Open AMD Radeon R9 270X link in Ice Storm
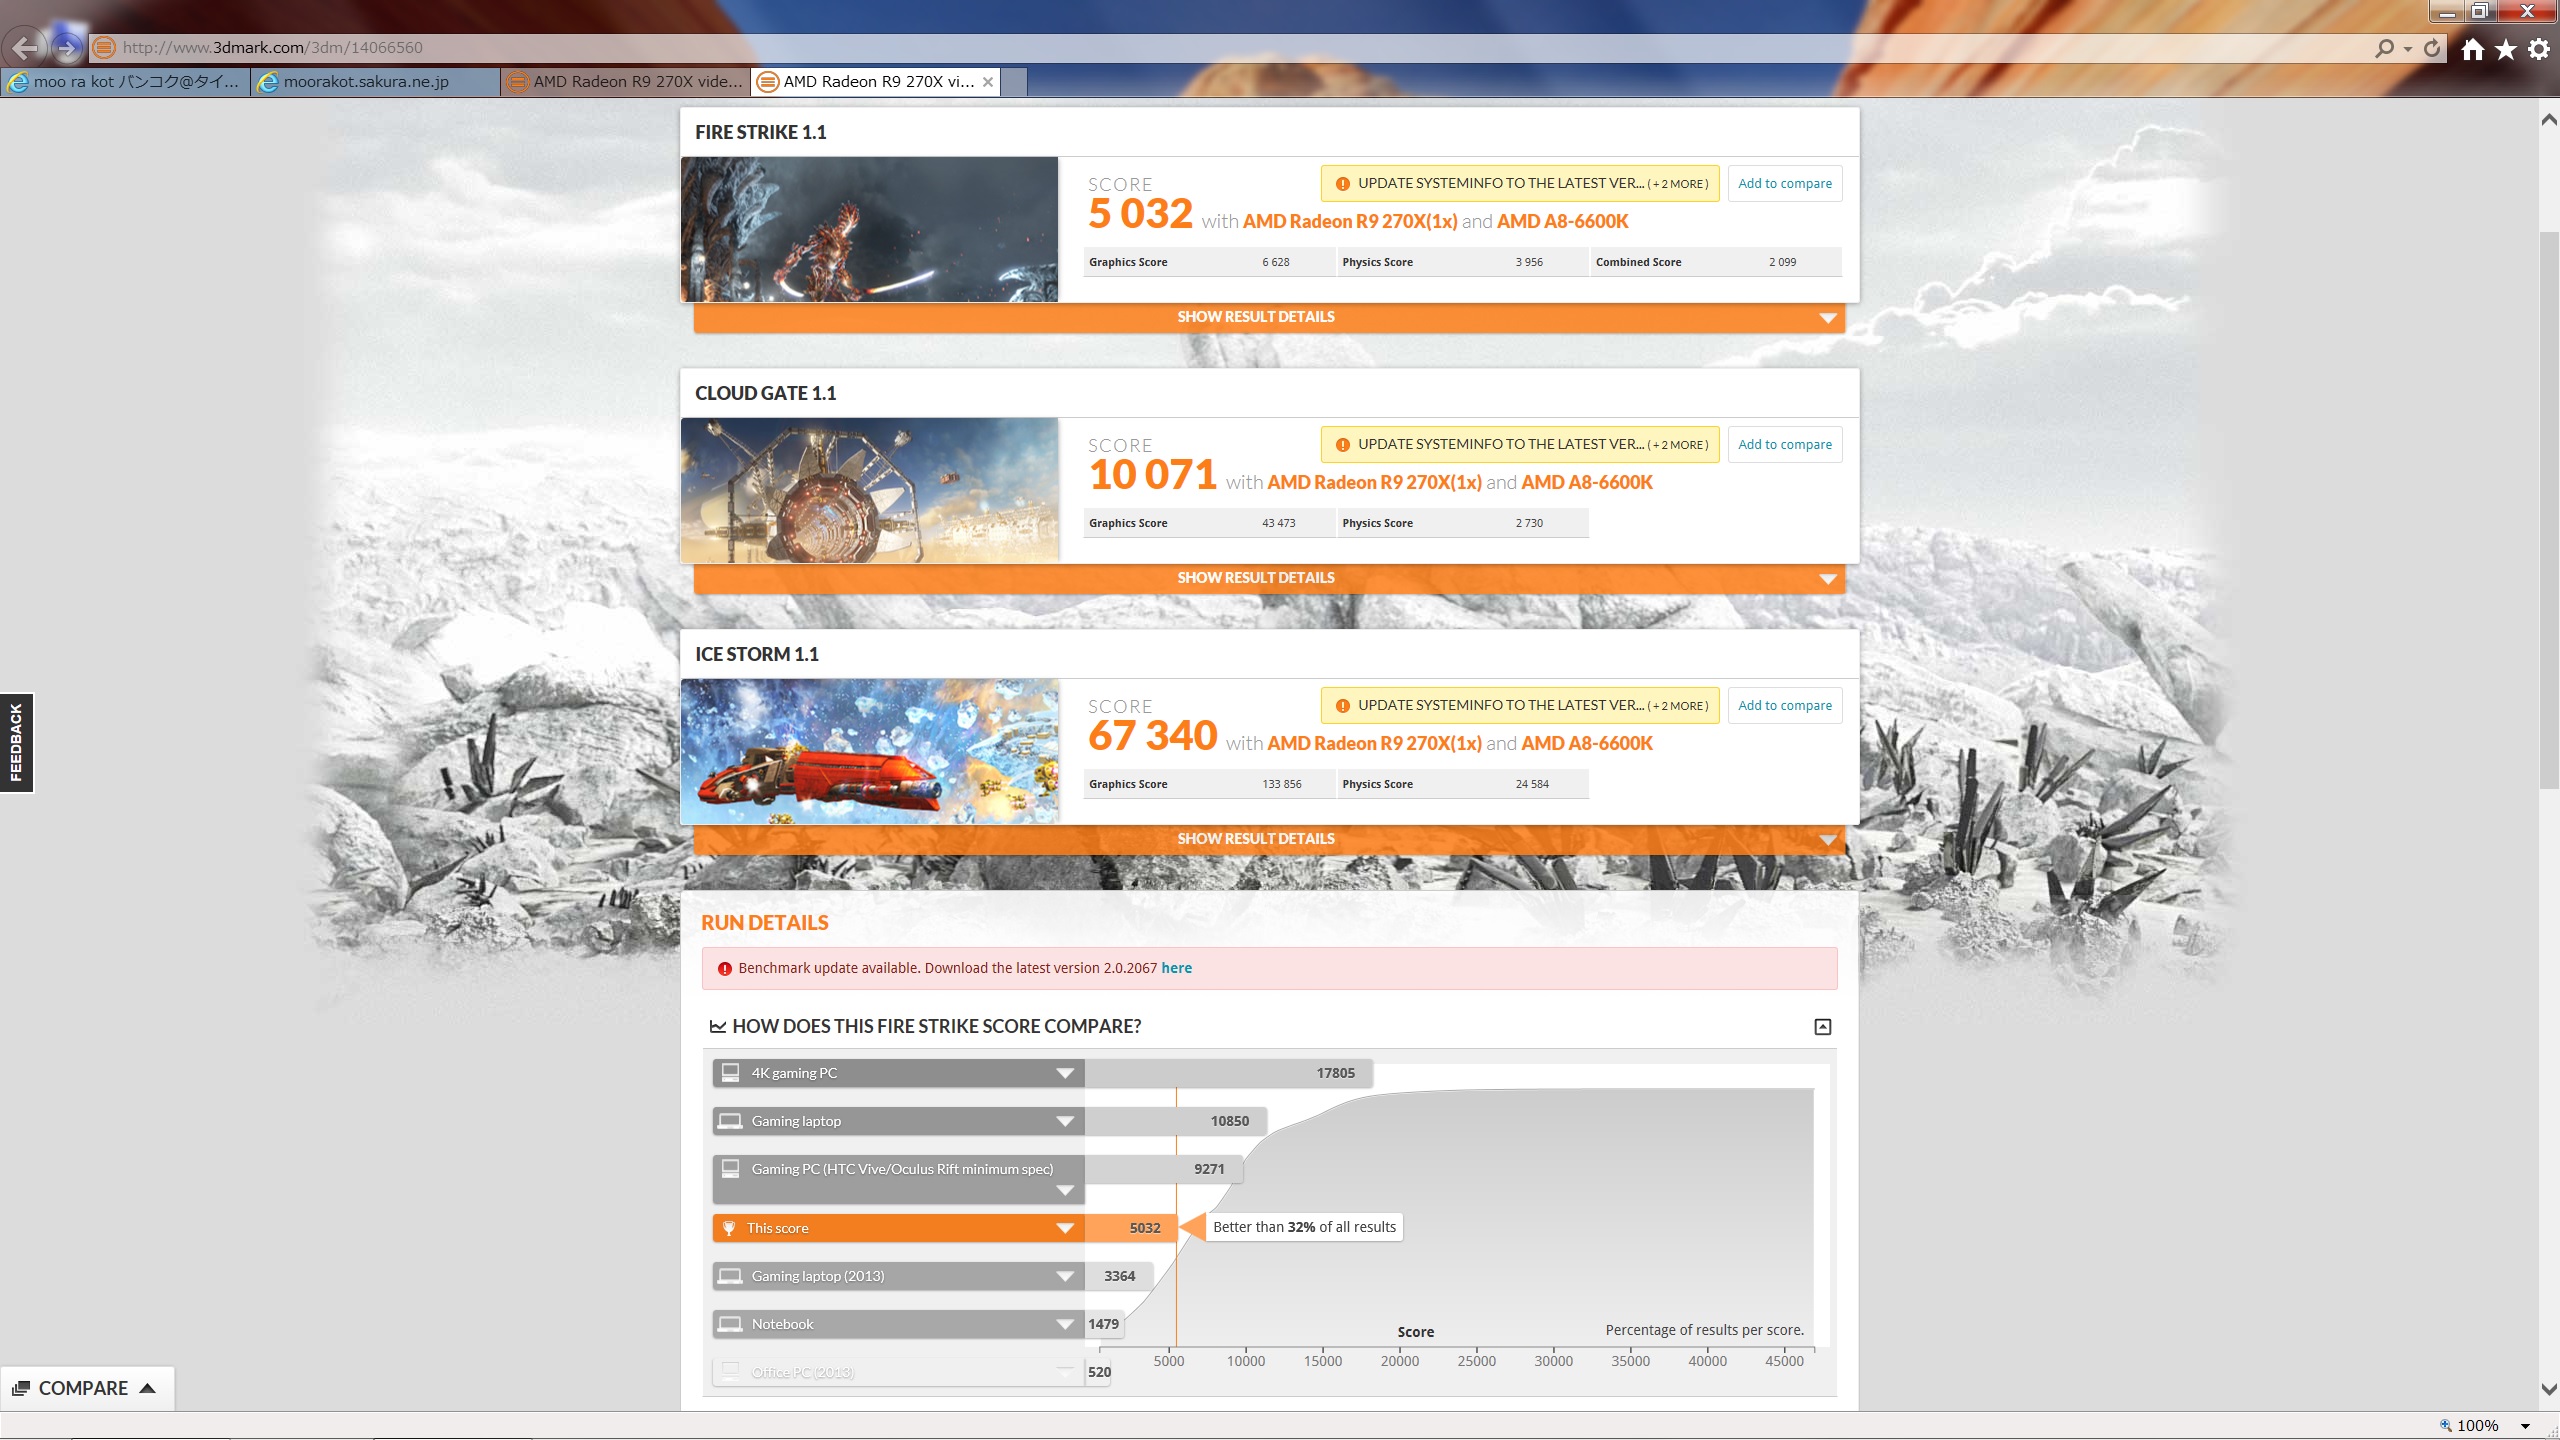The width and height of the screenshot is (2560, 1440). (1374, 743)
